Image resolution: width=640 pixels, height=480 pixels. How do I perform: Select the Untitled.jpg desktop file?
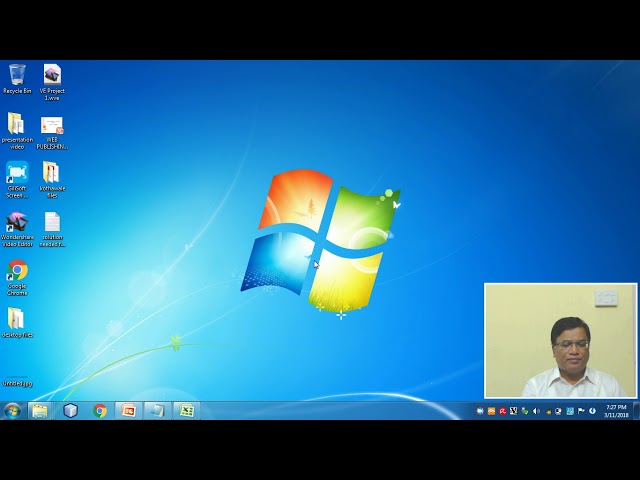click(17, 382)
